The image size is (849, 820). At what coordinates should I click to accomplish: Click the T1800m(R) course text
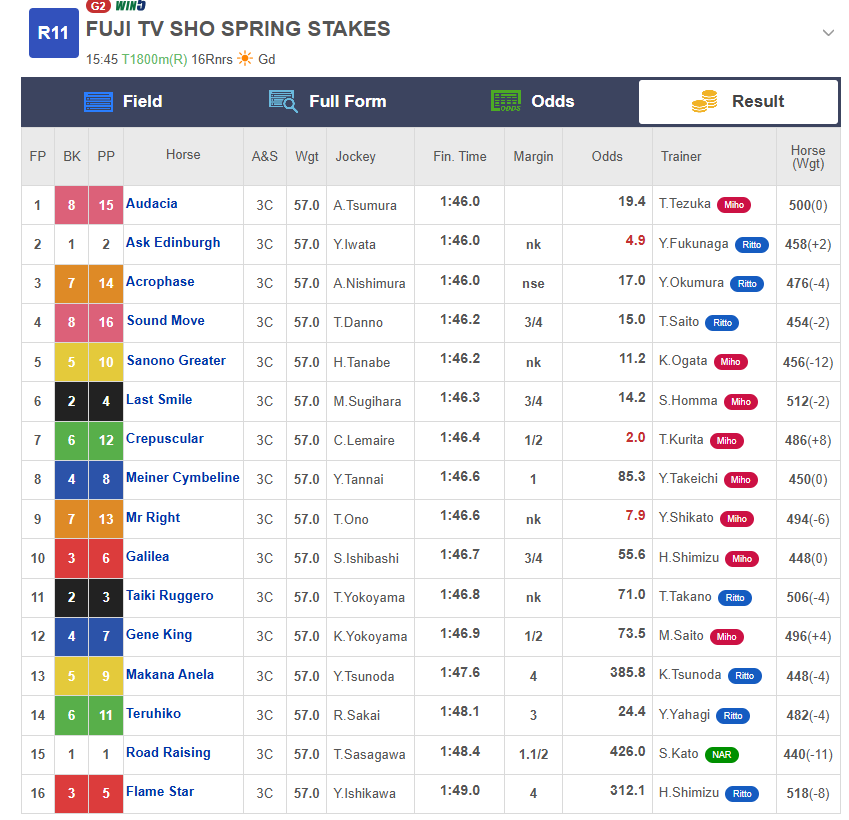(154, 59)
